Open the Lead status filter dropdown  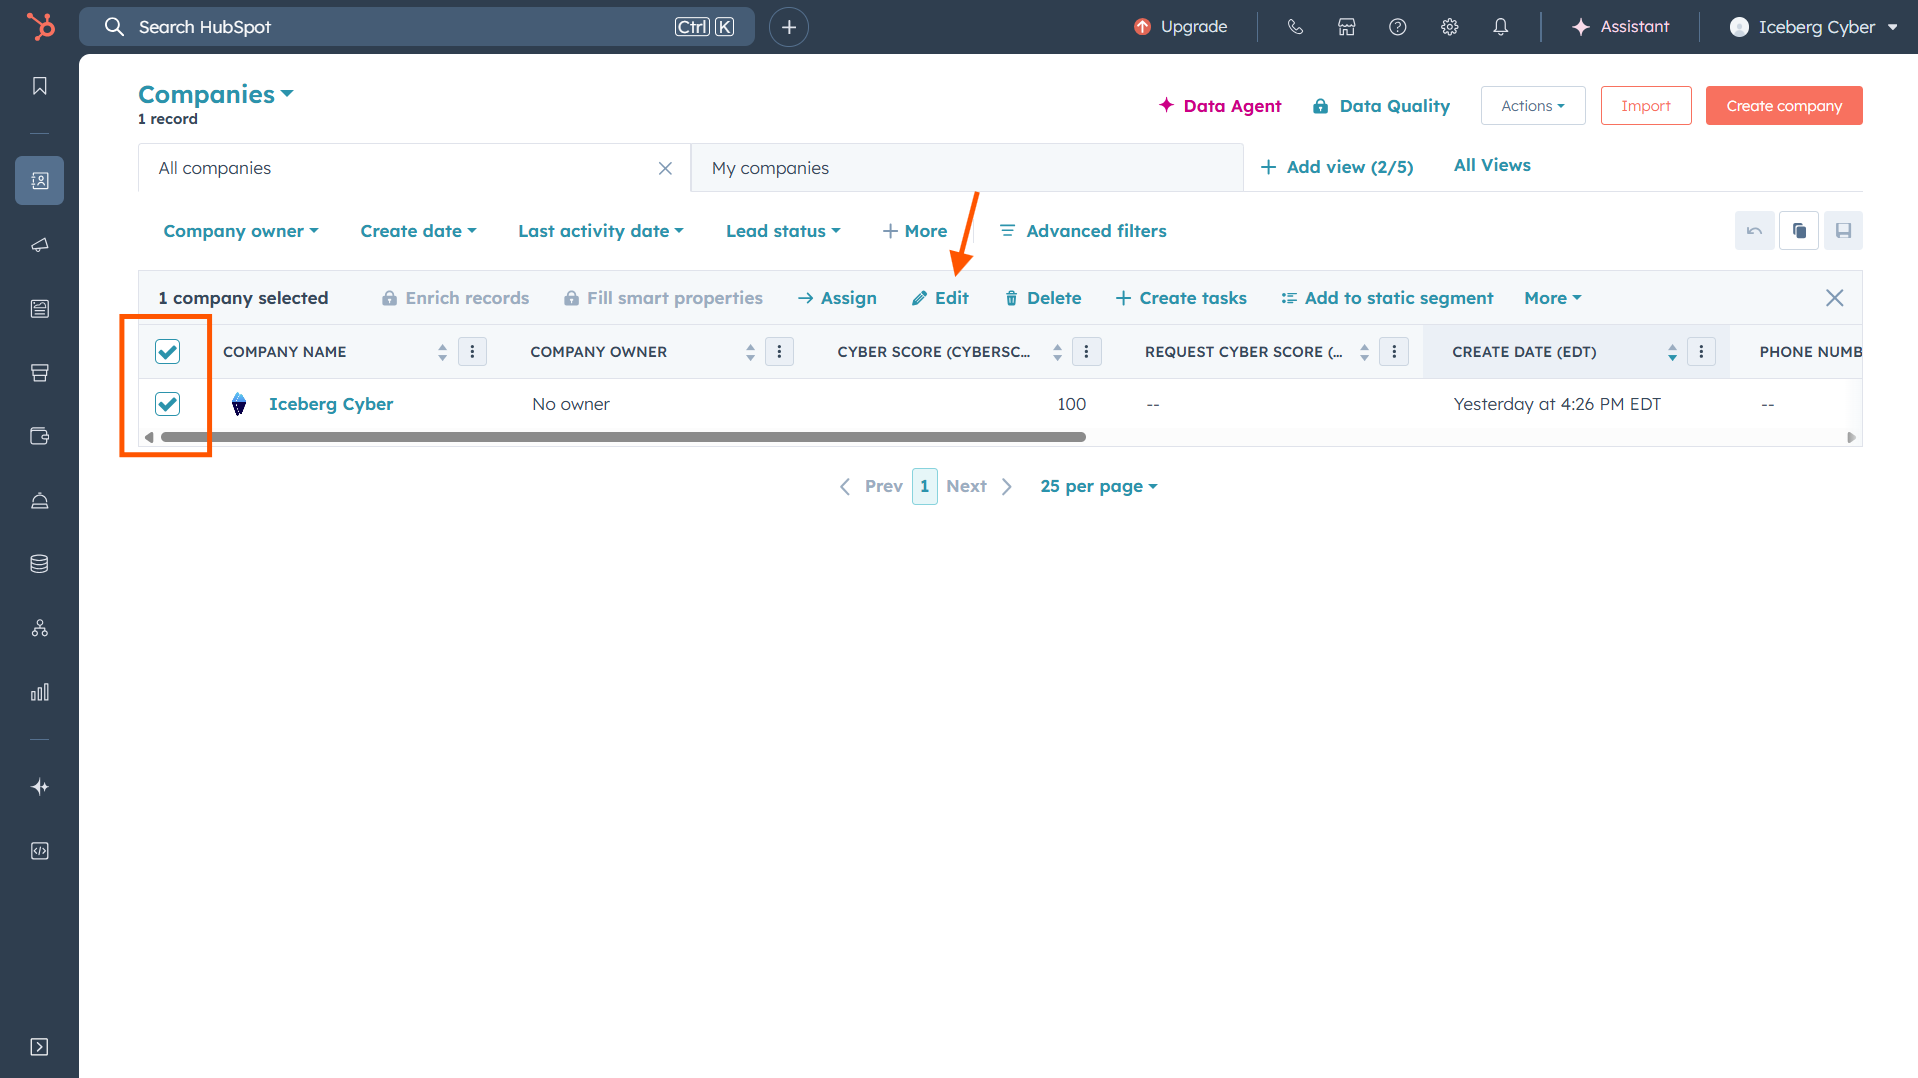pyautogui.click(x=783, y=231)
